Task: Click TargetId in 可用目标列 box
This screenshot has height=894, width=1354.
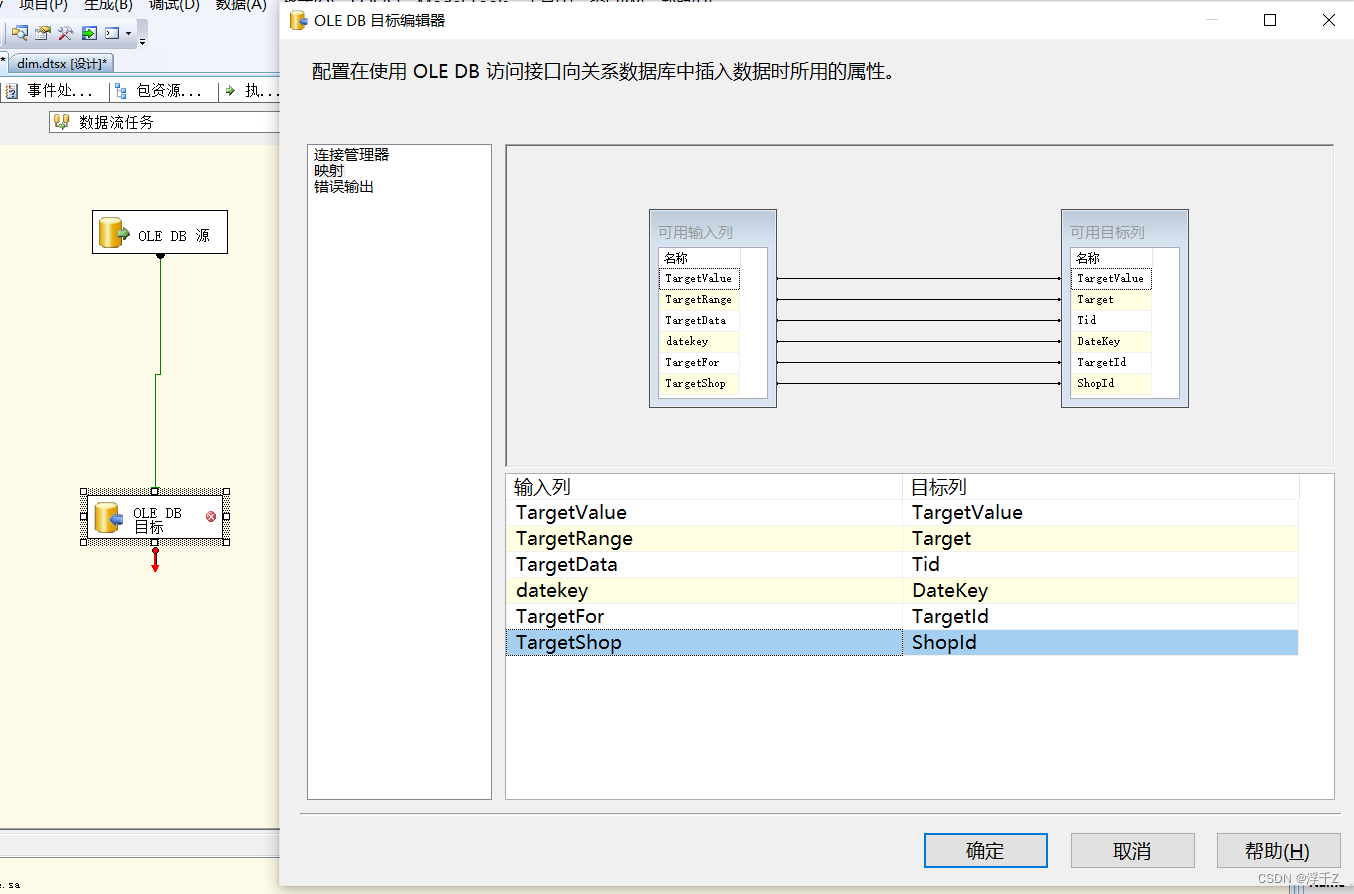Action: pos(1111,363)
